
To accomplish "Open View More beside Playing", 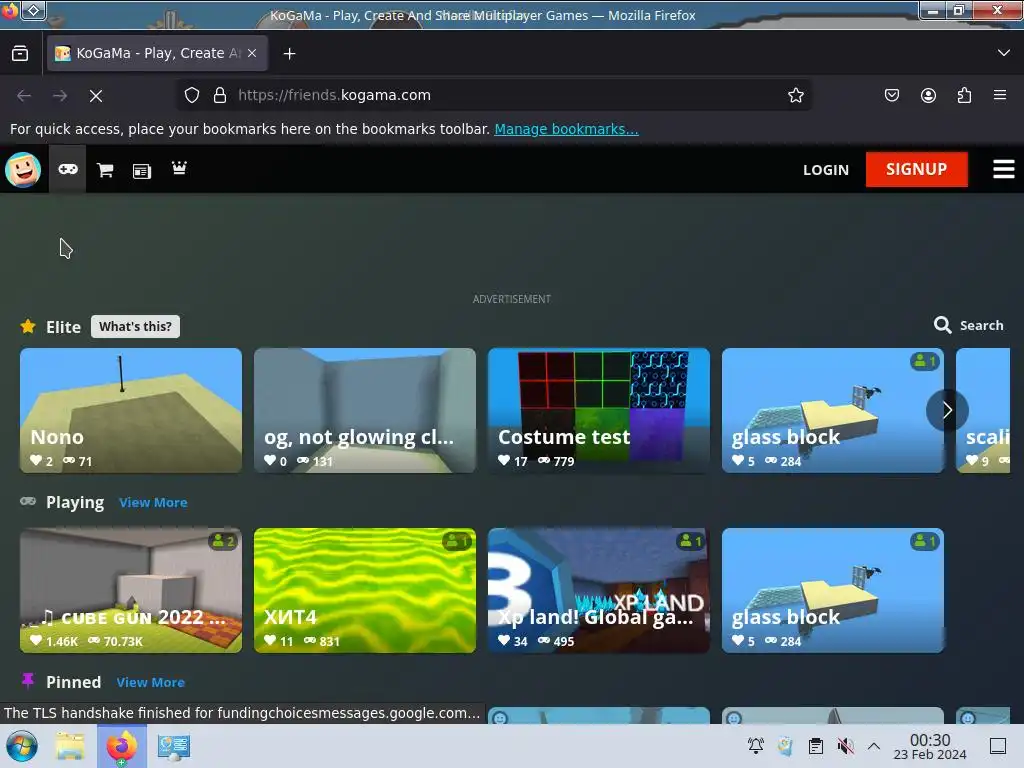I will (x=153, y=502).
